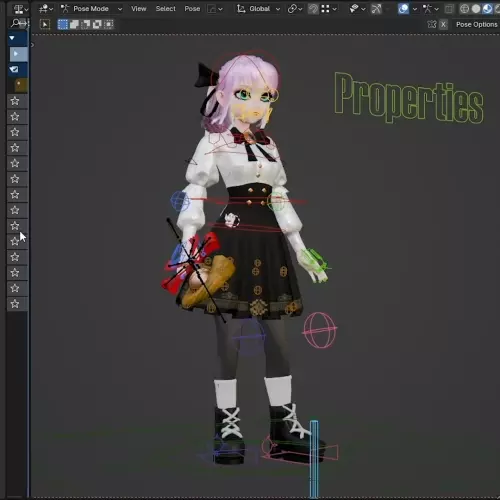
Task: Choose the intersect selection mode
Action: coord(109,24)
